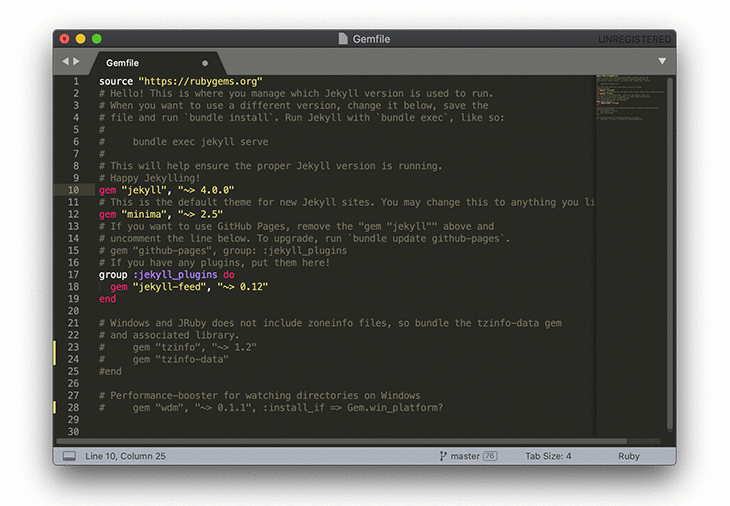Click the vertical scrollbar
730x506 pixels.
pyautogui.click(x=670, y=254)
